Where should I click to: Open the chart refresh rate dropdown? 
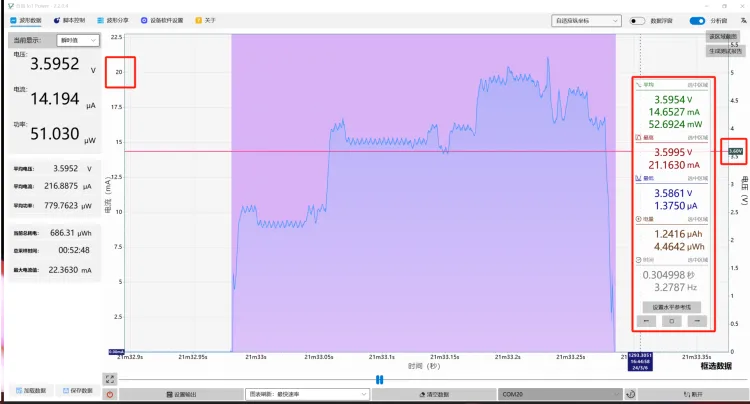307,394
